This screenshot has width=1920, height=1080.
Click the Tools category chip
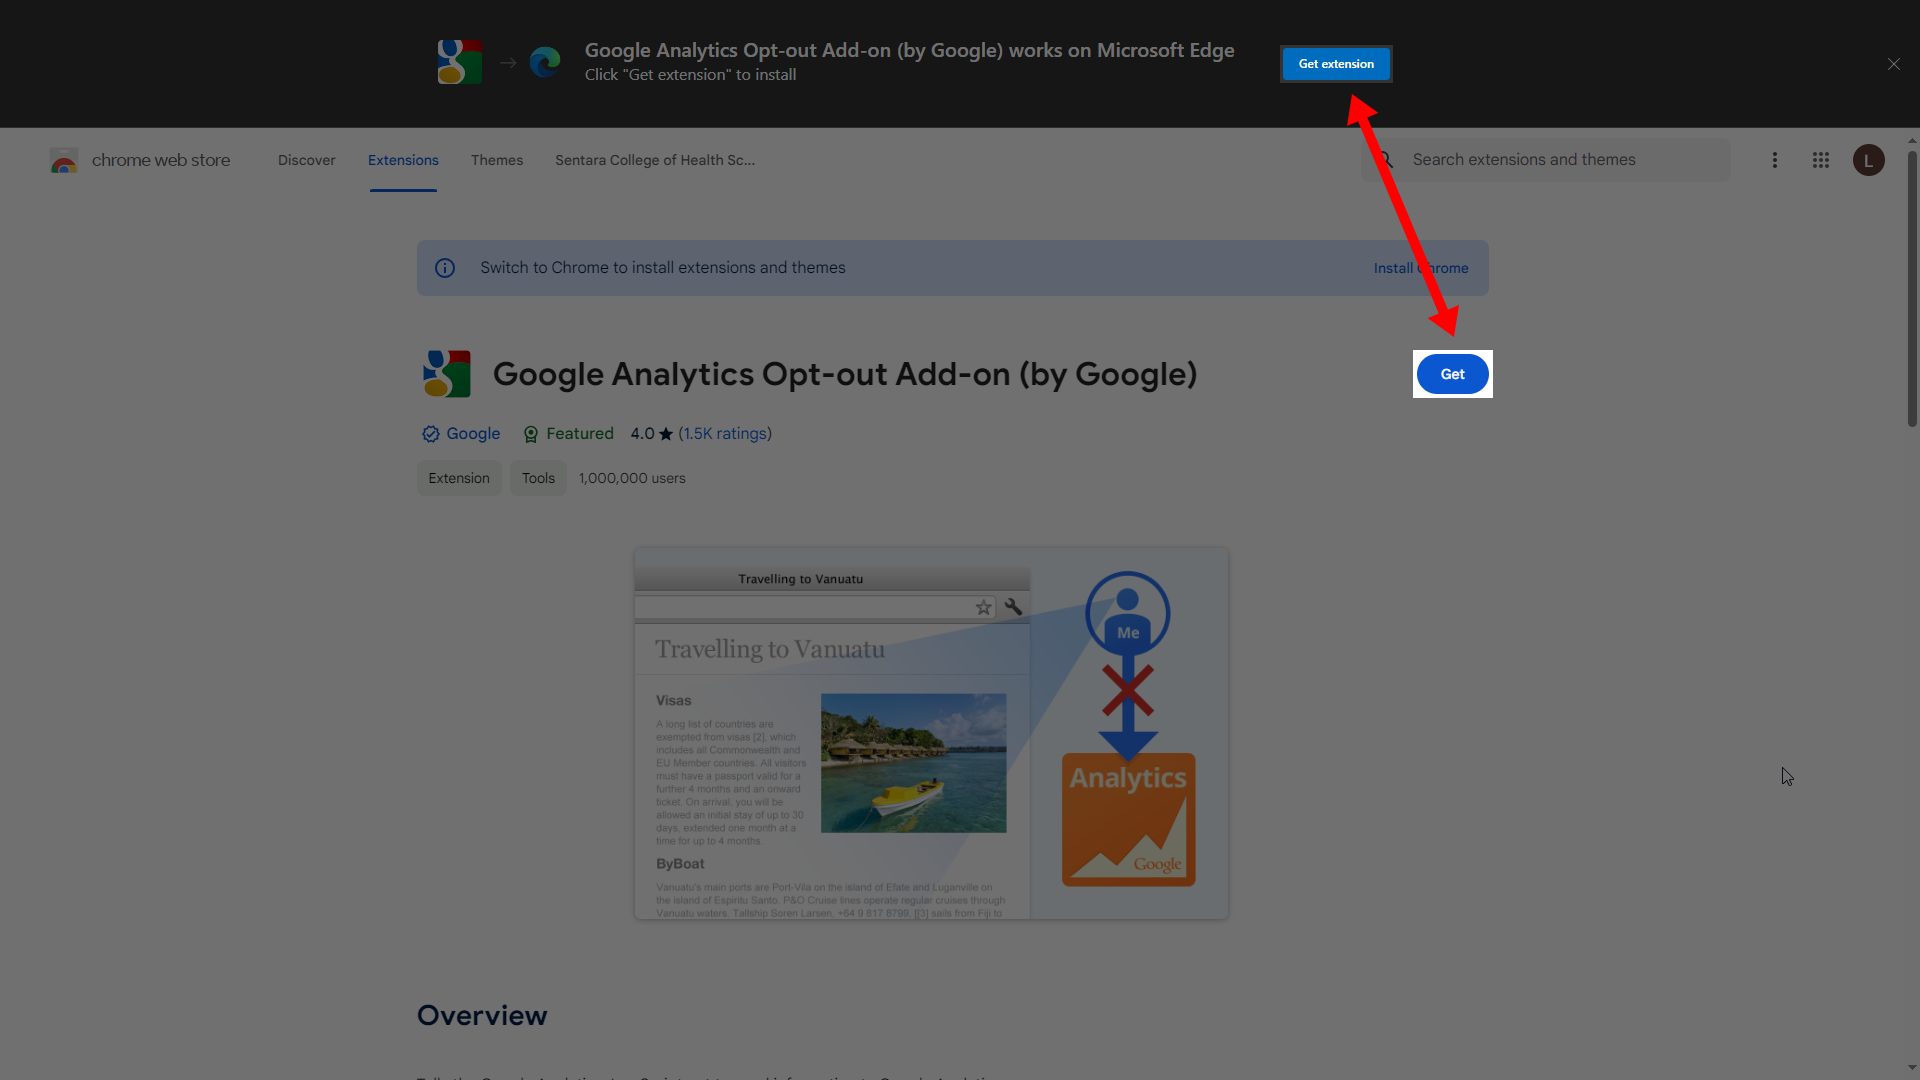pos(538,478)
